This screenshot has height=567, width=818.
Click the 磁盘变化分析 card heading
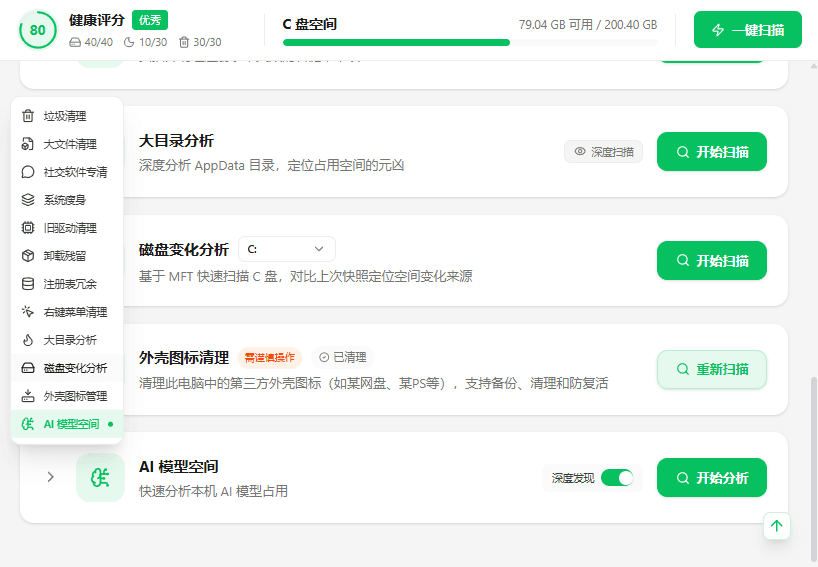pyautogui.click(x=184, y=250)
